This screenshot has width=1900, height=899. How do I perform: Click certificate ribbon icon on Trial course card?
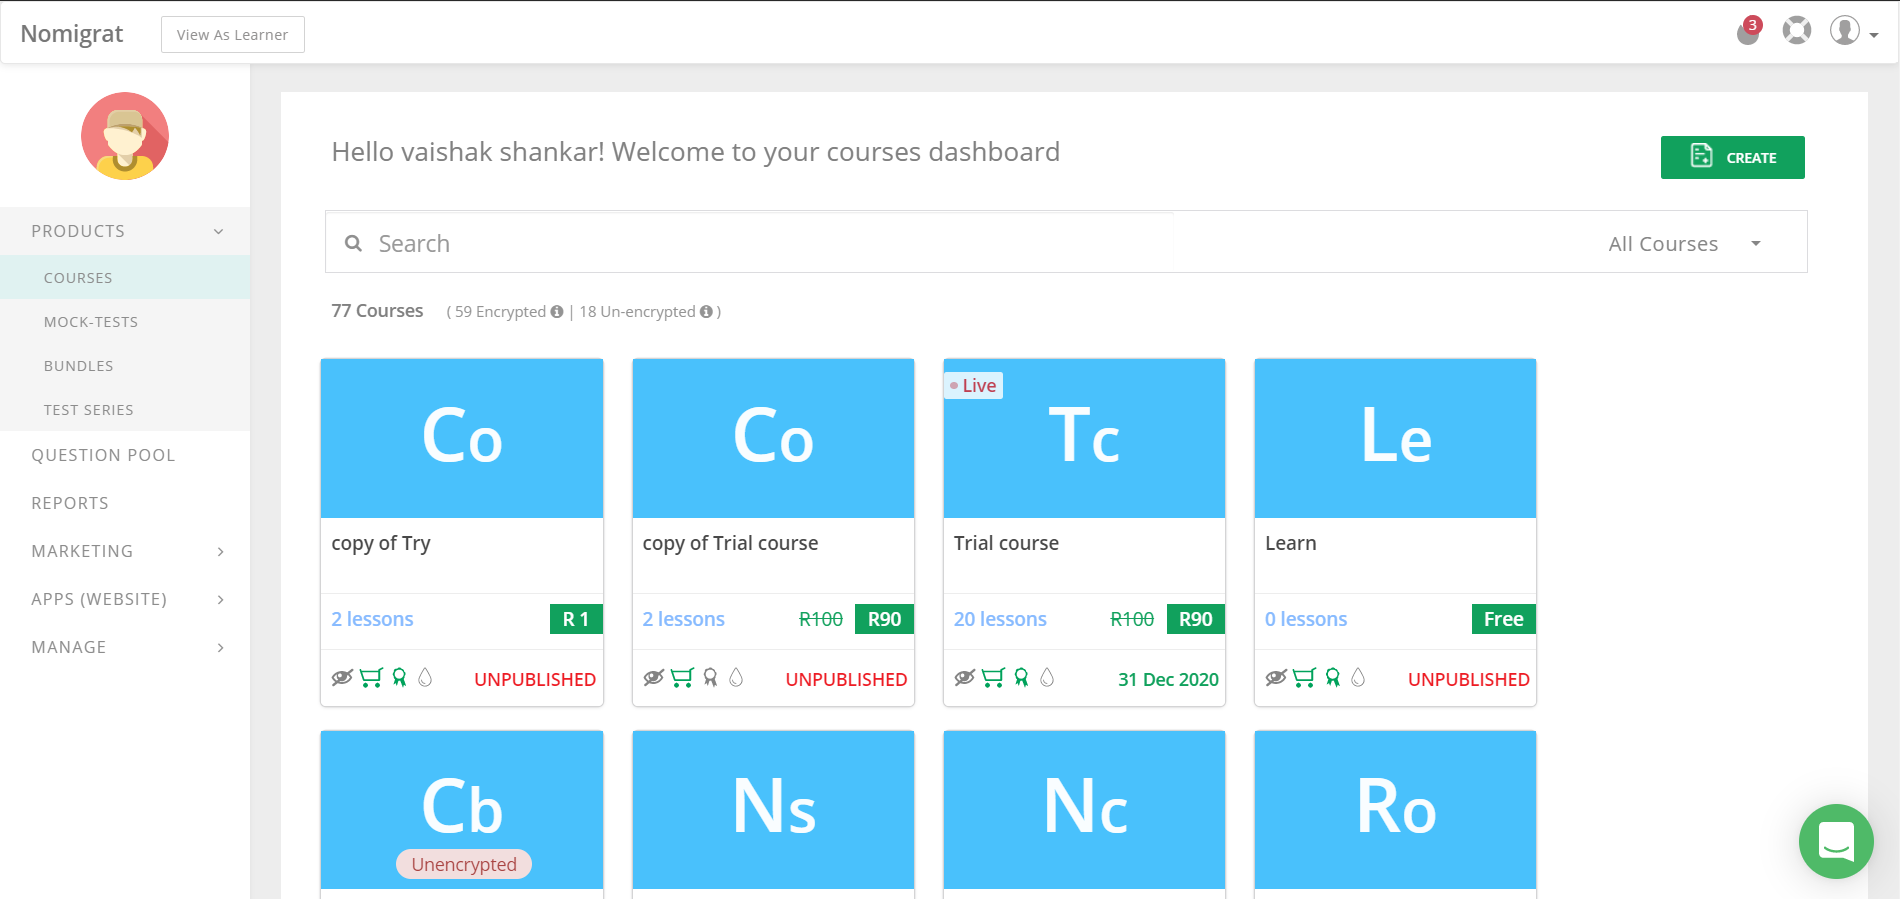pyautogui.click(x=1021, y=678)
